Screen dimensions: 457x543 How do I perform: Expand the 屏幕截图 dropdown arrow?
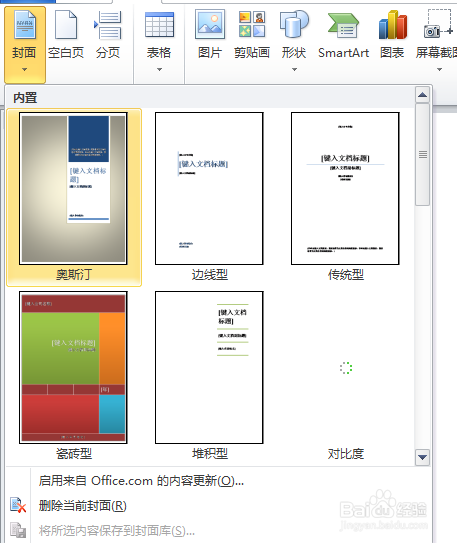[439, 70]
